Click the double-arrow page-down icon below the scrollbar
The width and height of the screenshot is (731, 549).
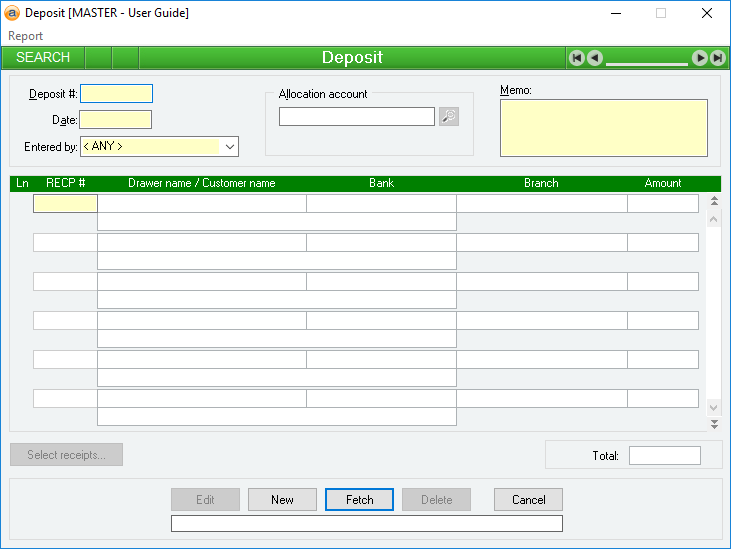coord(714,424)
